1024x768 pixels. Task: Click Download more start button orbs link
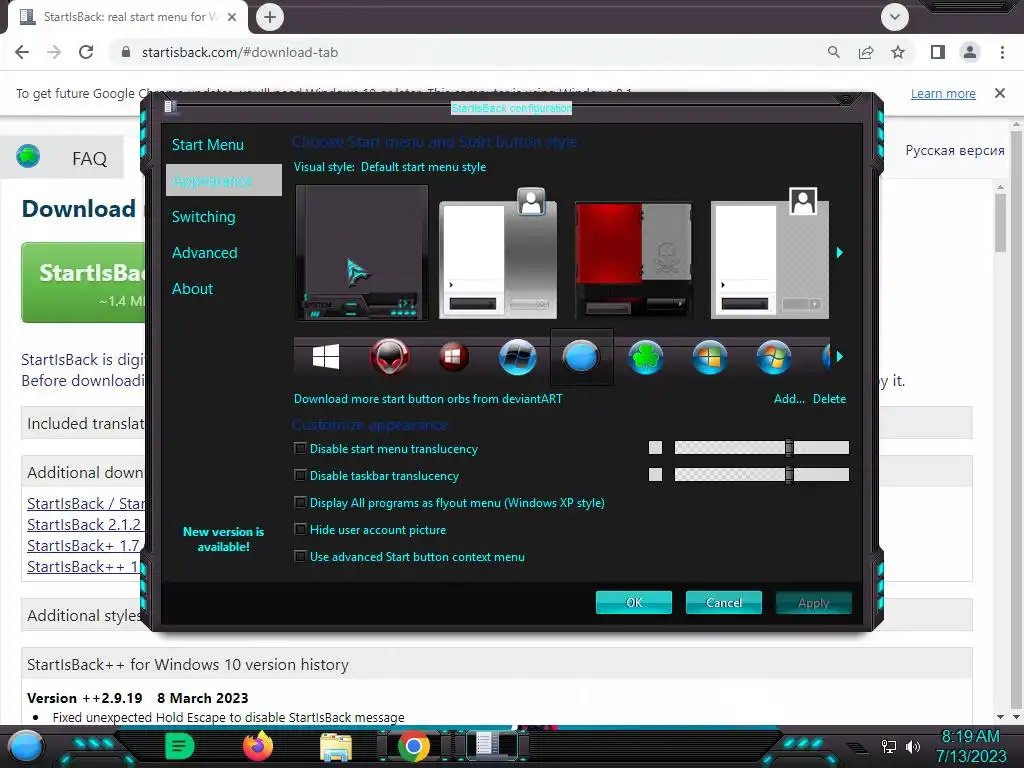coord(428,399)
